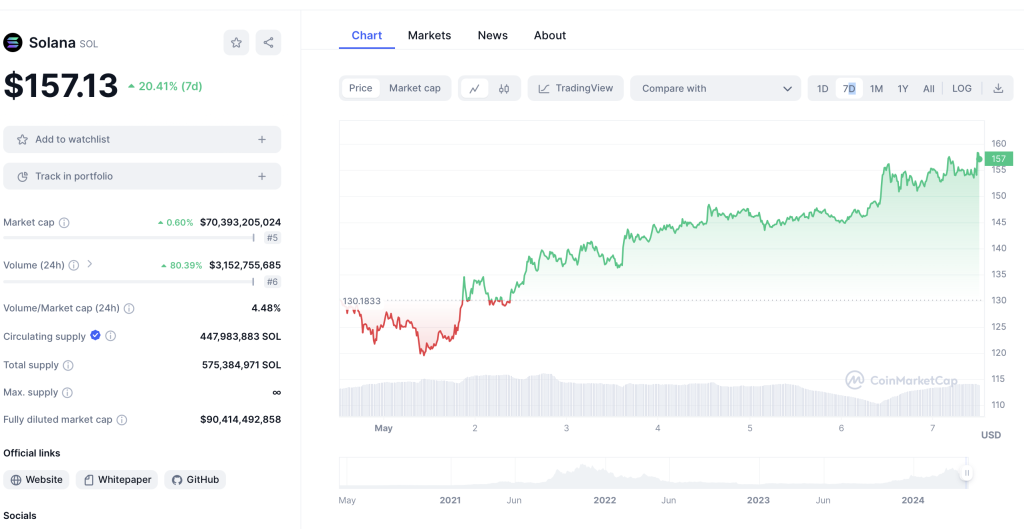Open the Markets tab
Image resolution: width=1024 pixels, height=529 pixels.
click(x=429, y=35)
